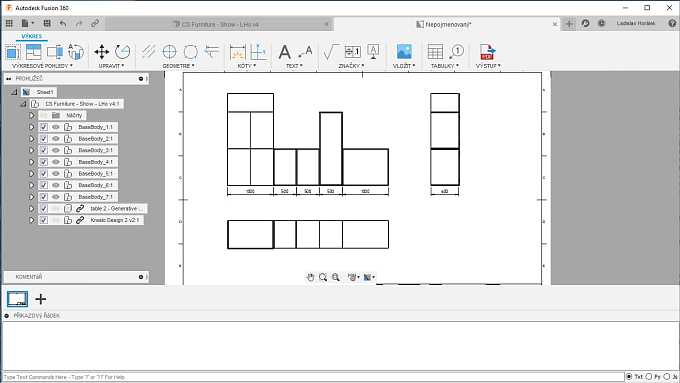Activate the Move tool
Viewport: 680px width, 383px height.
pyautogui.click(x=102, y=52)
